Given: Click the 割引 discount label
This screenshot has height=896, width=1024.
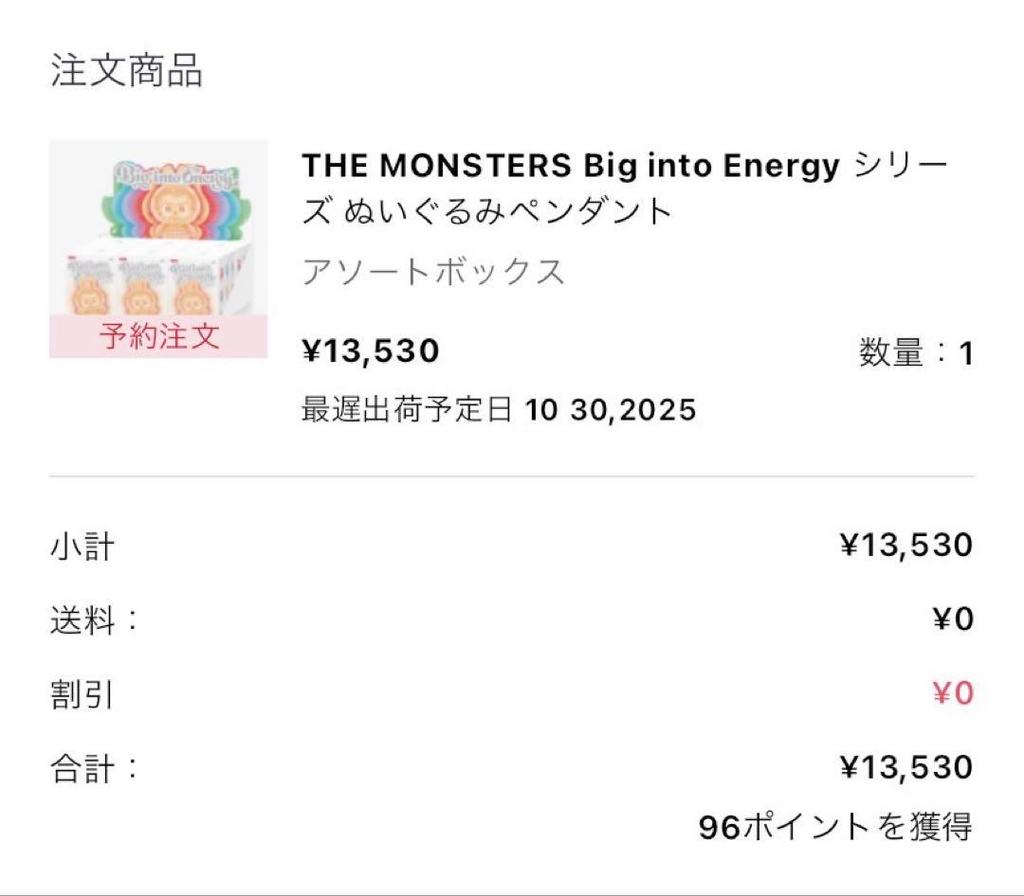Looking at the screenshot, I should [82, 694].
